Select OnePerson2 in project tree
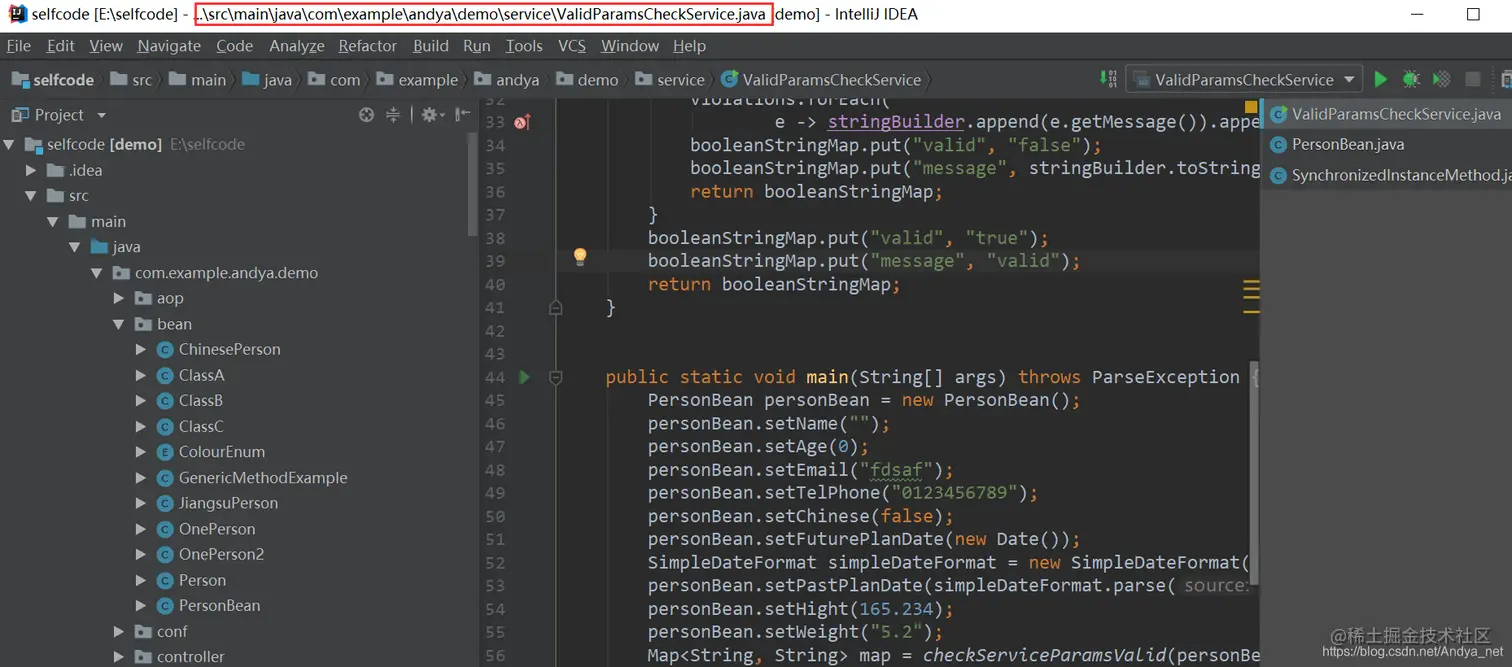 point(221,555)
